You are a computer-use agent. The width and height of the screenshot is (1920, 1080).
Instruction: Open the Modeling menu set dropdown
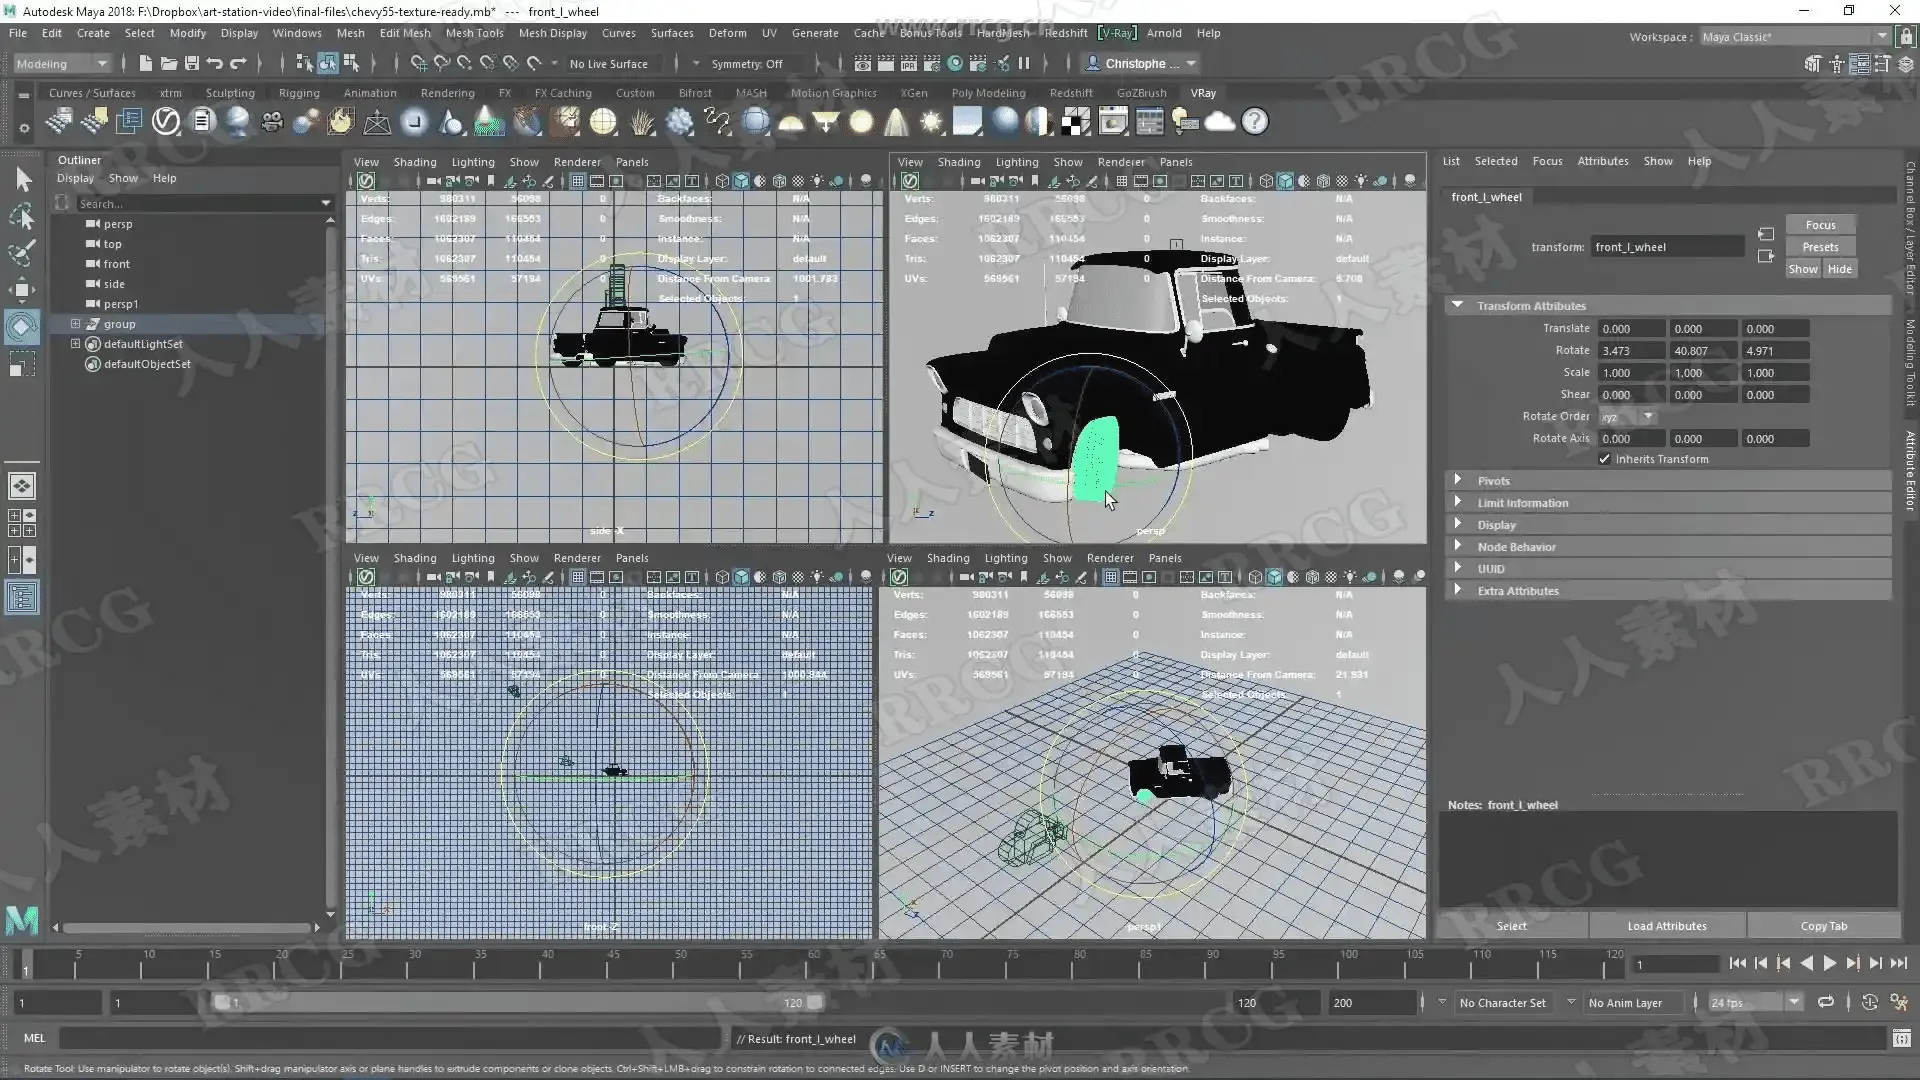pyautogui.click(x=62, y=63)
